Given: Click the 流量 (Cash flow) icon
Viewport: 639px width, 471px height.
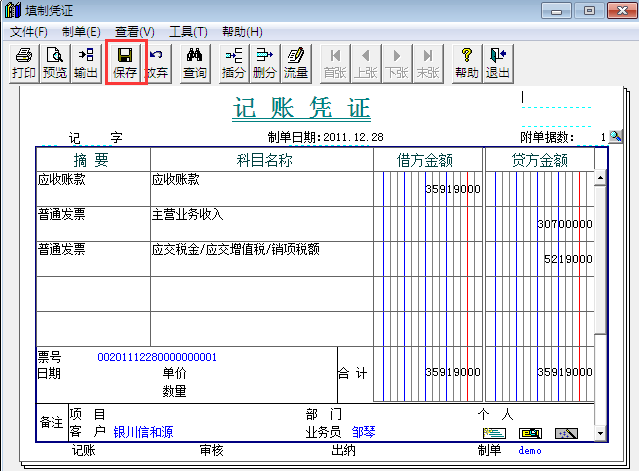Looking at the screenshot, I should (295, 63).
